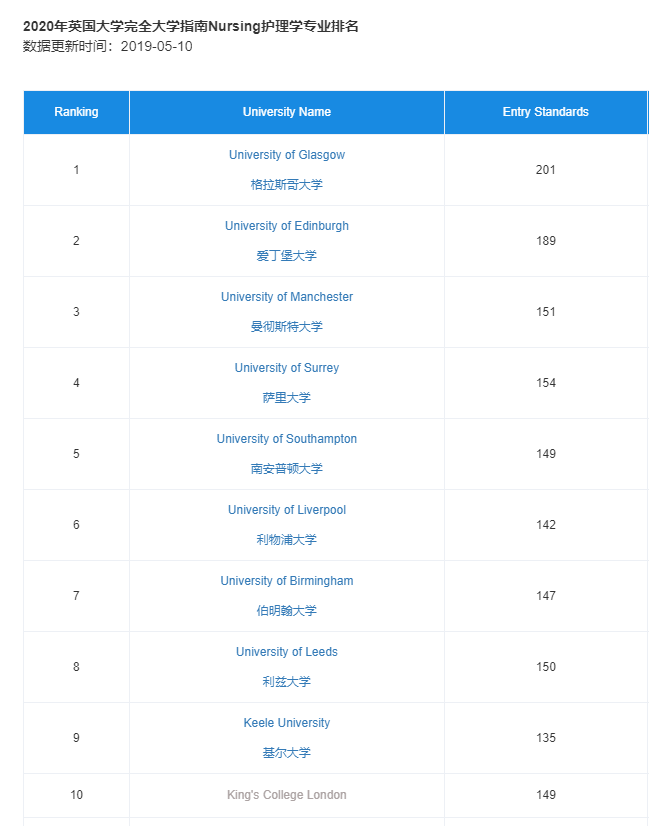Open the 爱丁堡大学 link
The width and height of the screenshot is (649, 826).
[287, 255]
